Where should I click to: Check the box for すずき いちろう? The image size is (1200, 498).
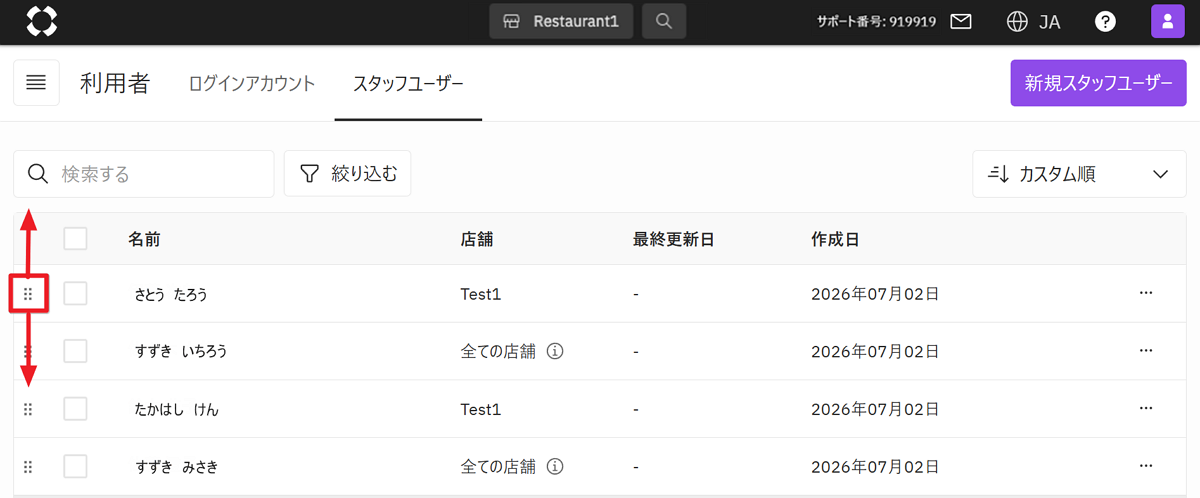(75, 351)
